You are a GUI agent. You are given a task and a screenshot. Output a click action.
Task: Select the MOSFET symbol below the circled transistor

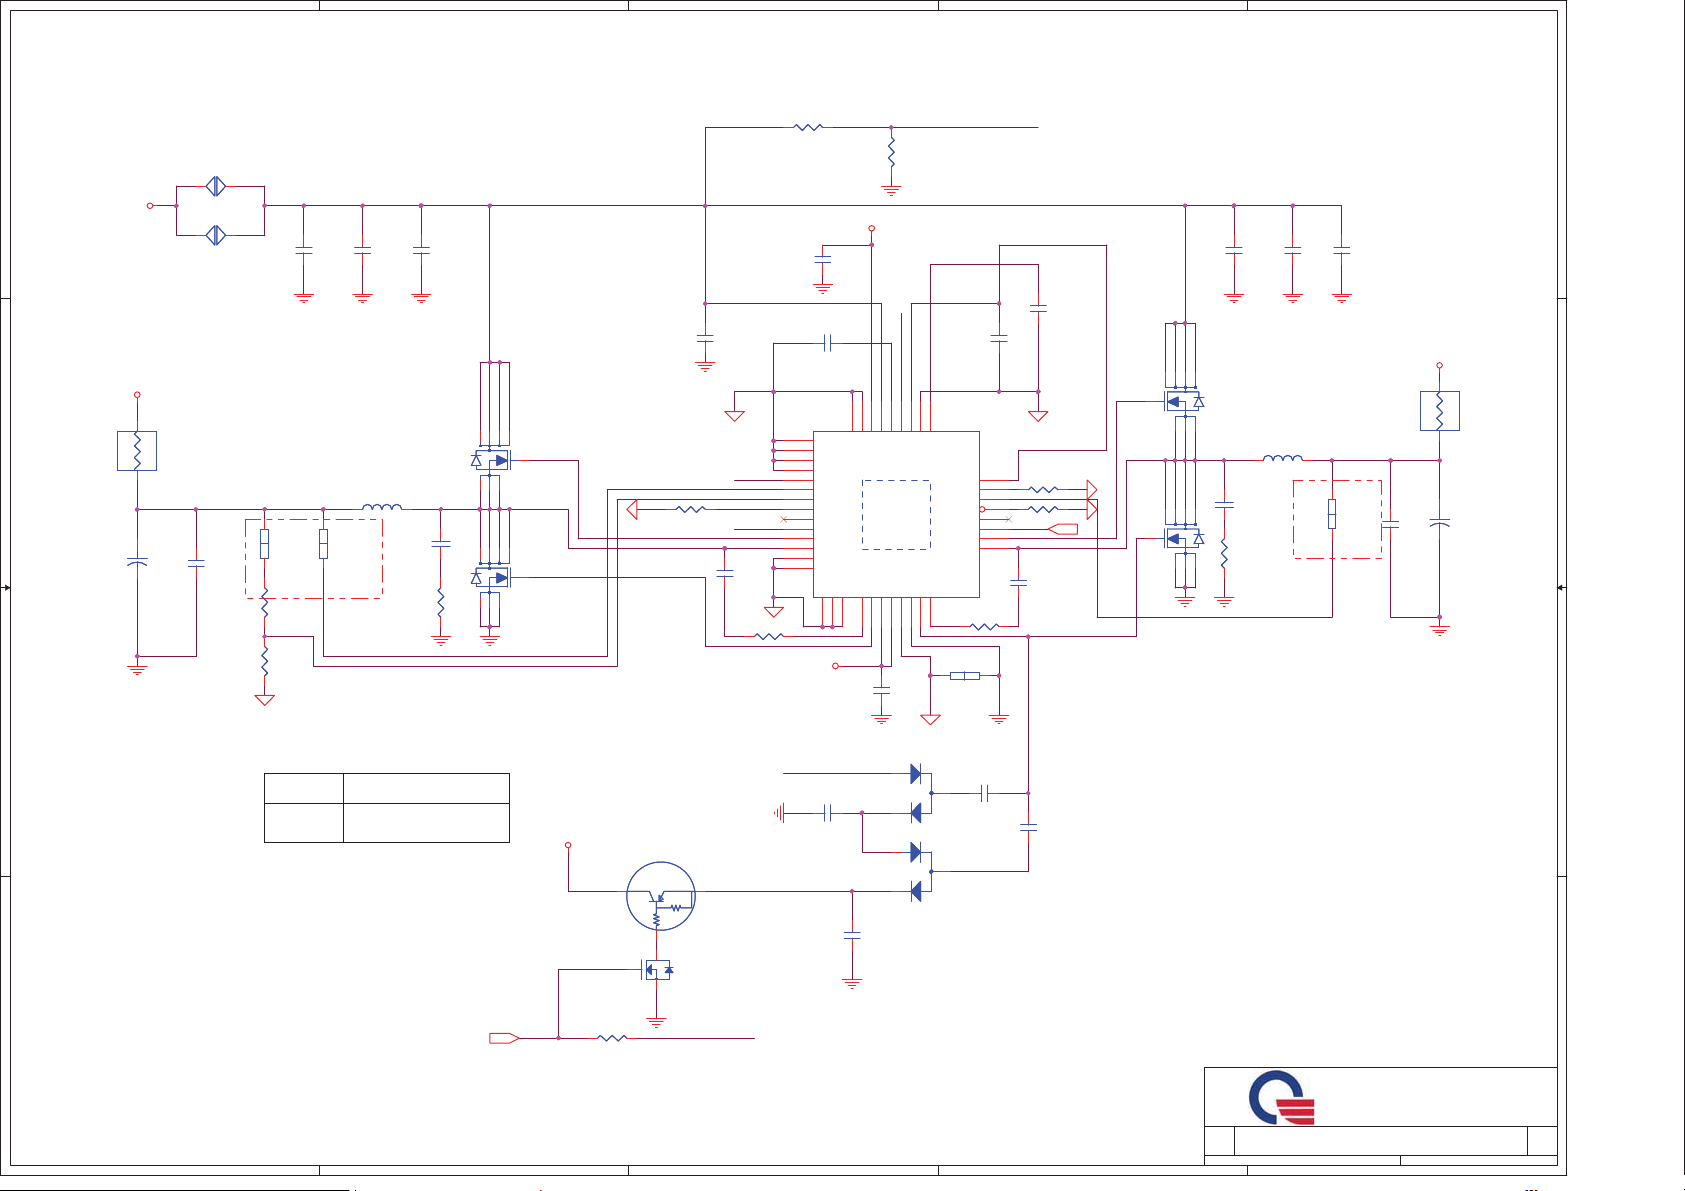click(657, 969)
